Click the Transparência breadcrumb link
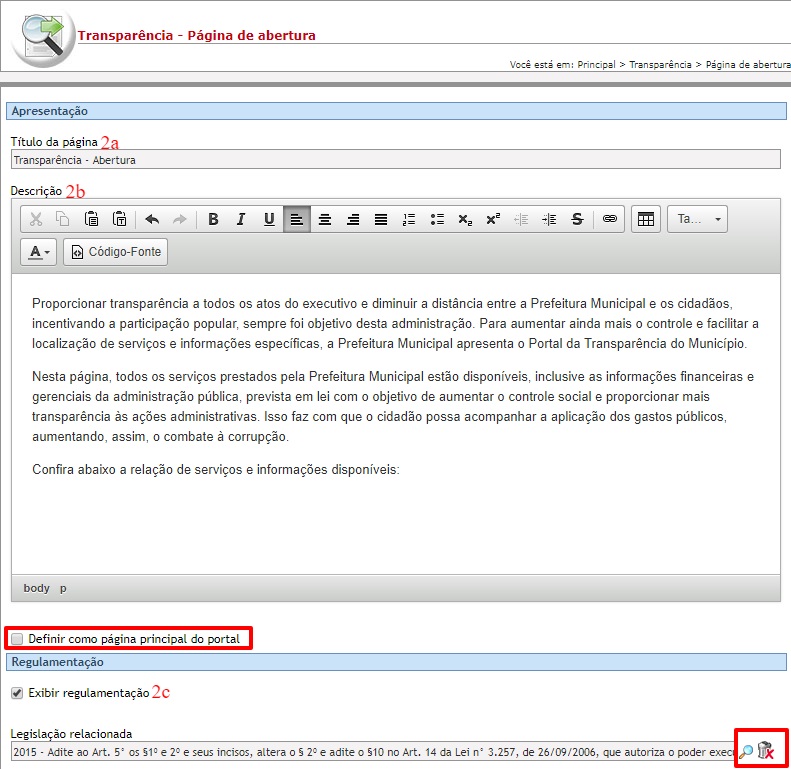This screenshot has width=791, height=769. tap(660, 65)
